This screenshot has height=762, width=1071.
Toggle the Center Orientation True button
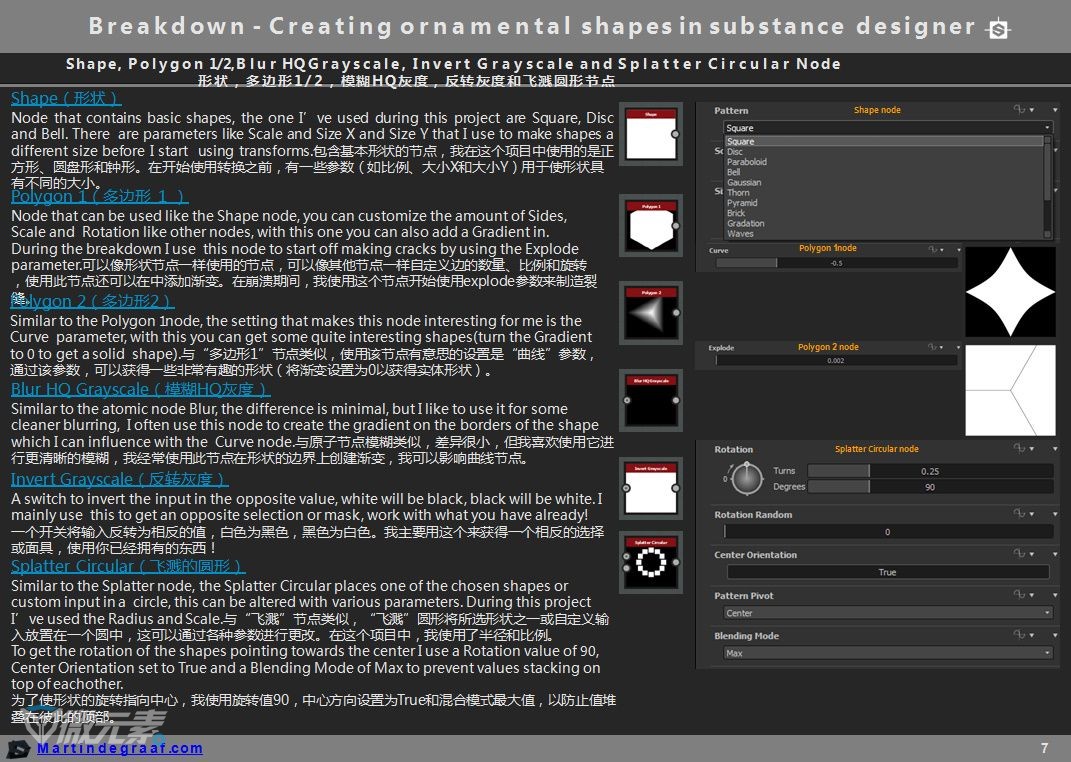pos(888,572)
